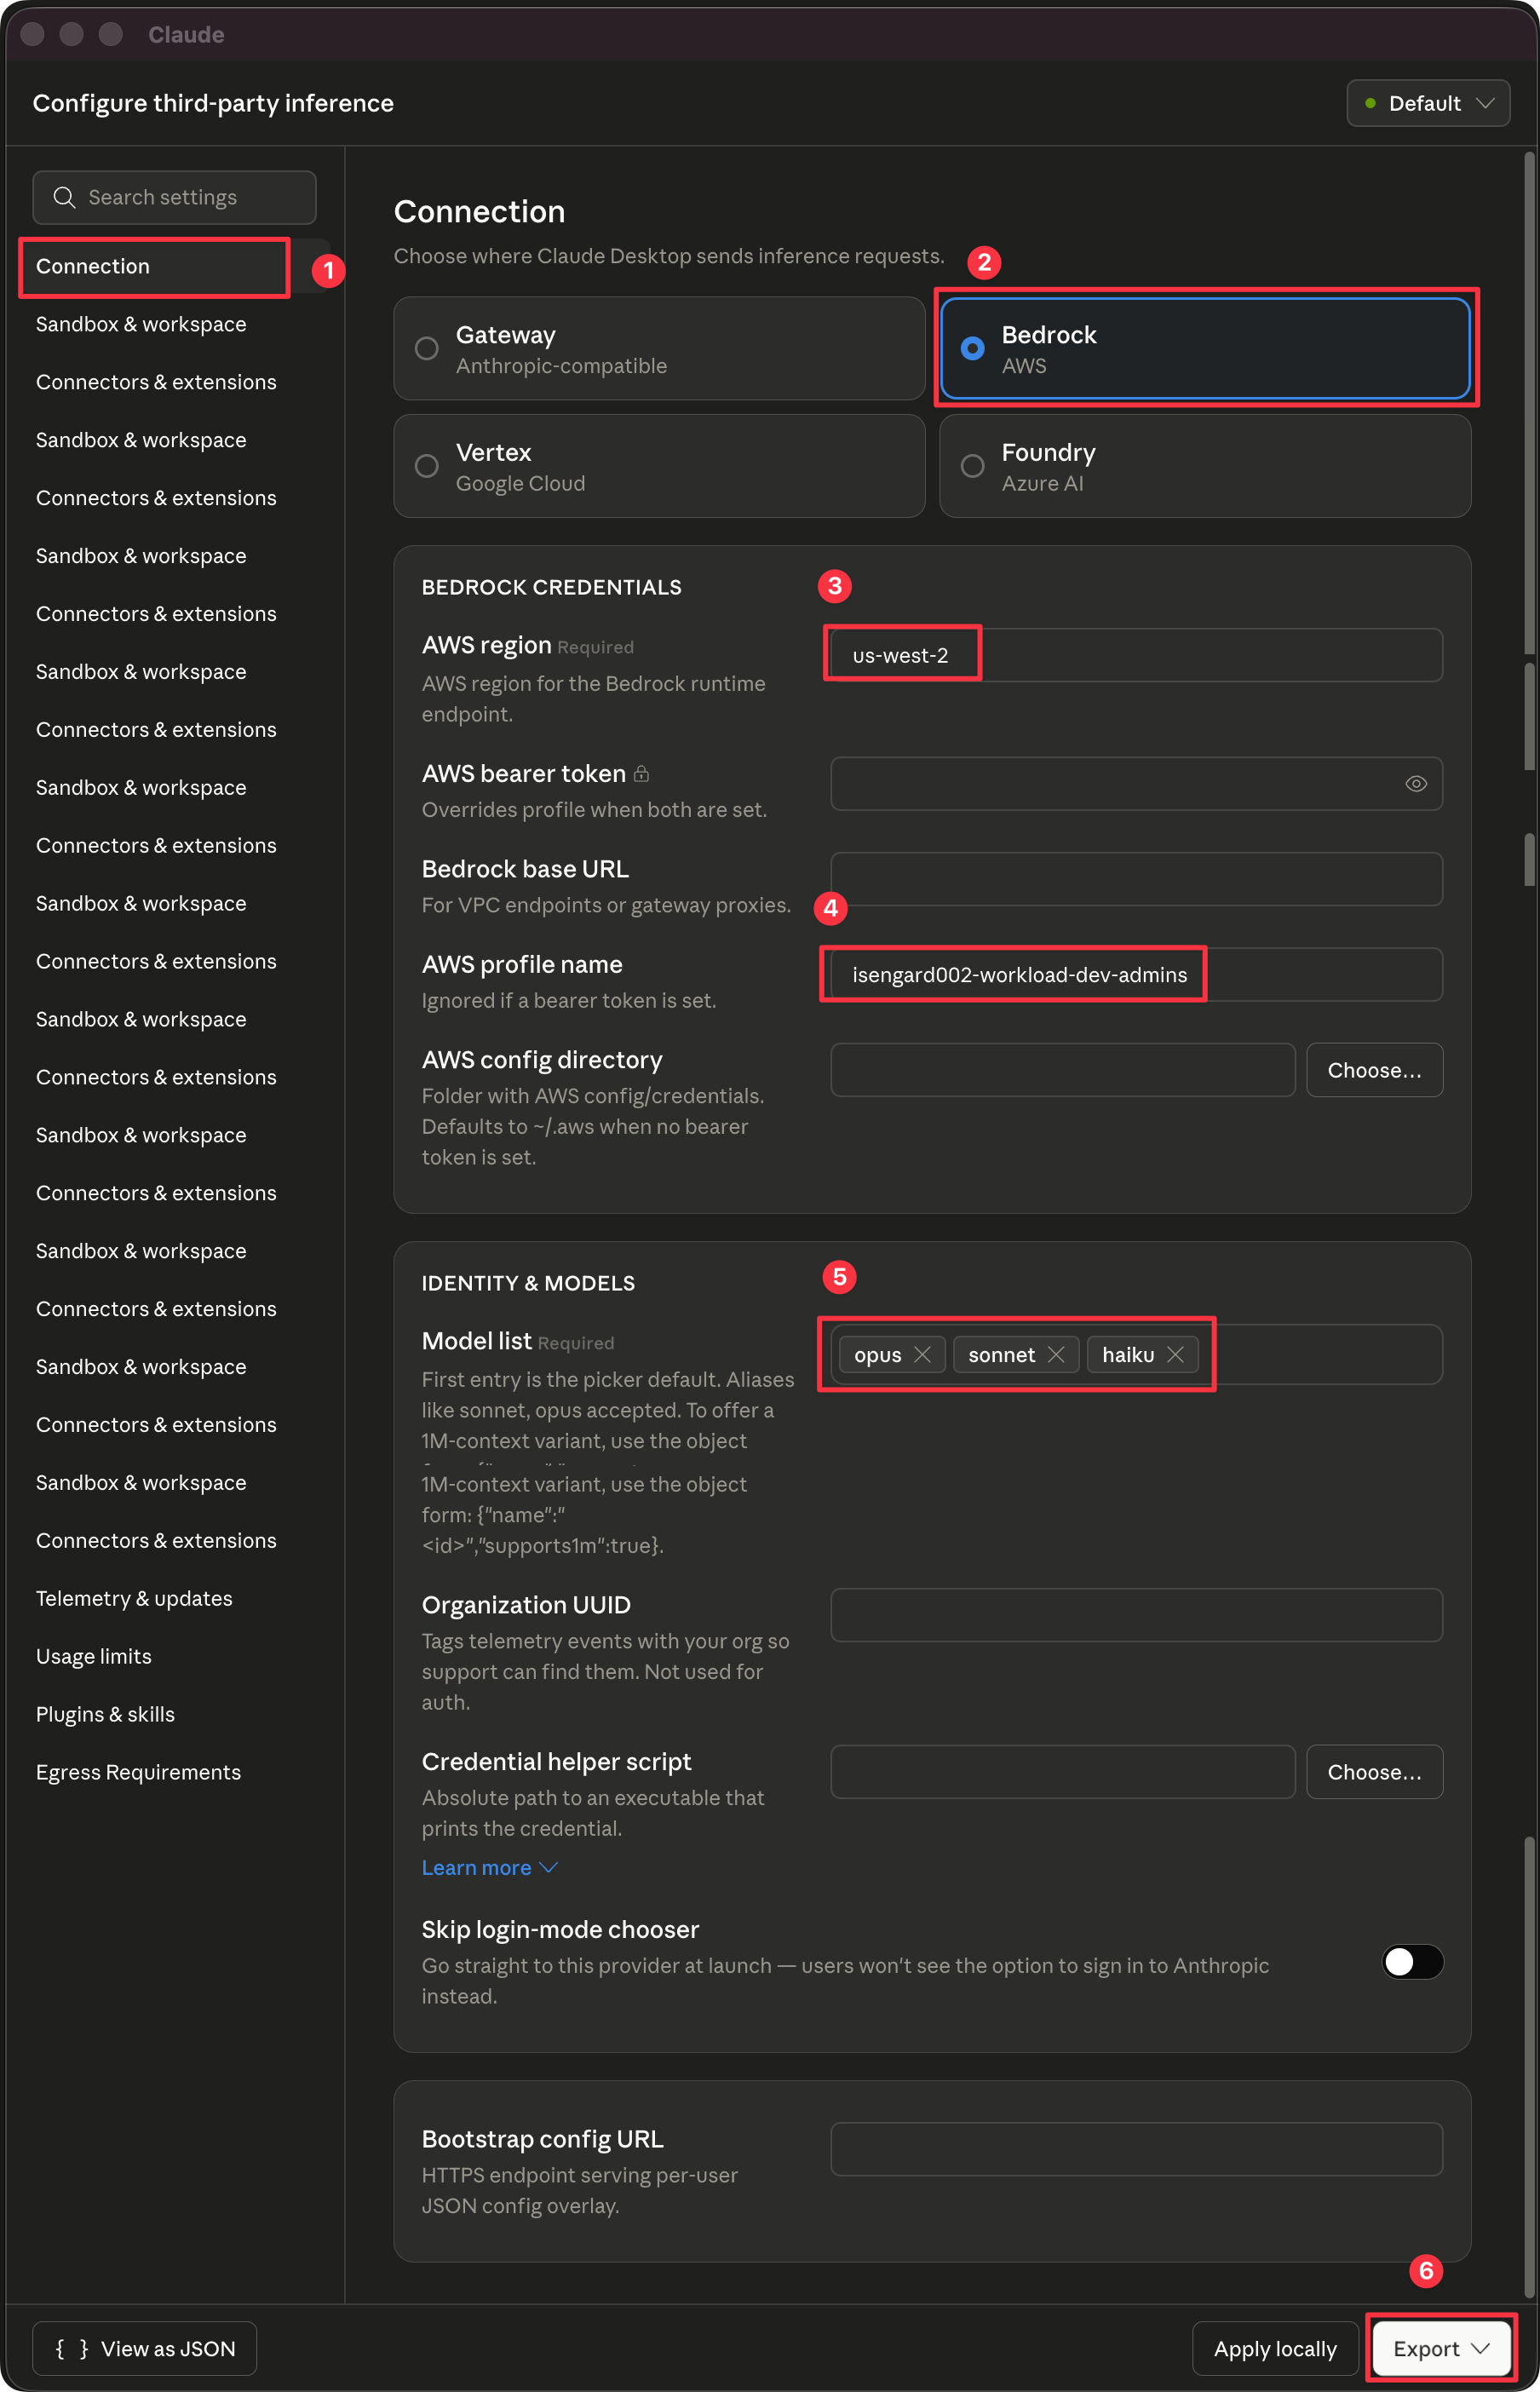This screenshot has width=1540, height=2392.
Task: Remove the sonnet model tag
Action: 1055,1354
